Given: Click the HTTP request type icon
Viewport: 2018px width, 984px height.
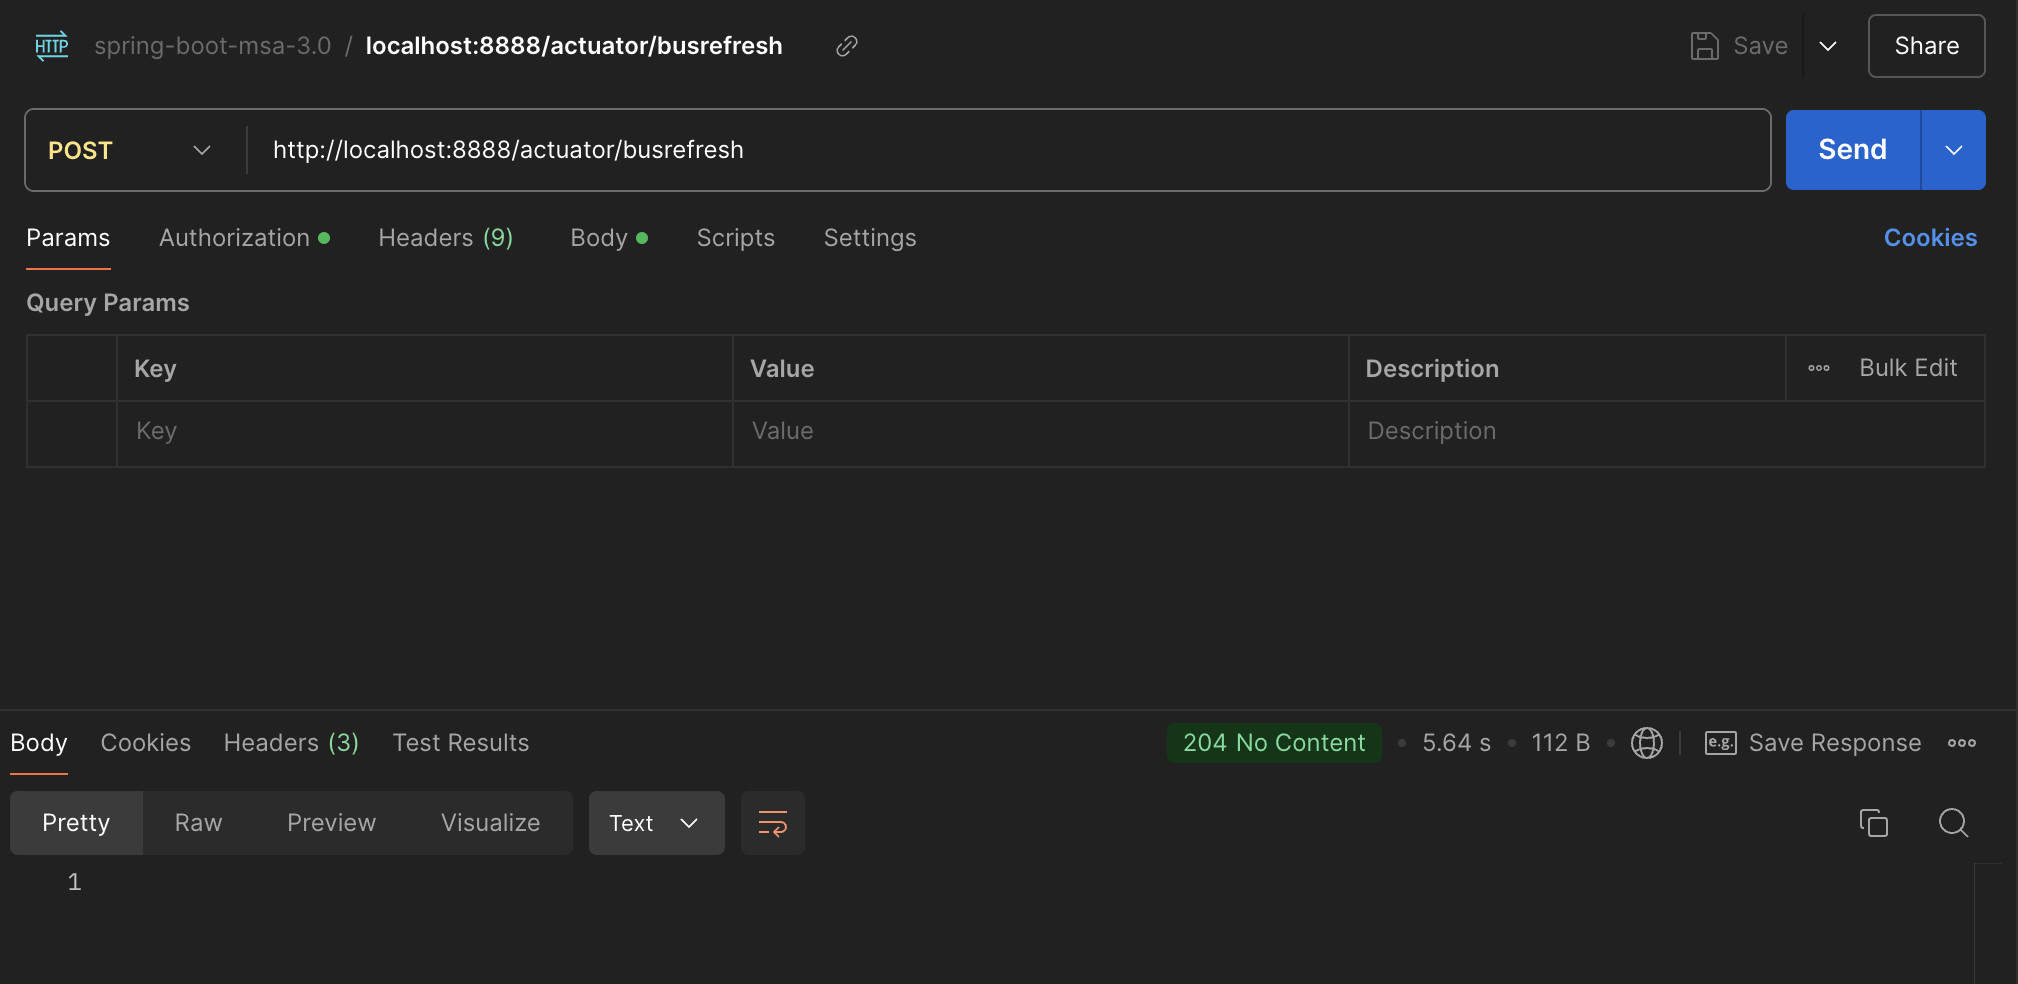Looking at the screenshot, I should 52,46.
